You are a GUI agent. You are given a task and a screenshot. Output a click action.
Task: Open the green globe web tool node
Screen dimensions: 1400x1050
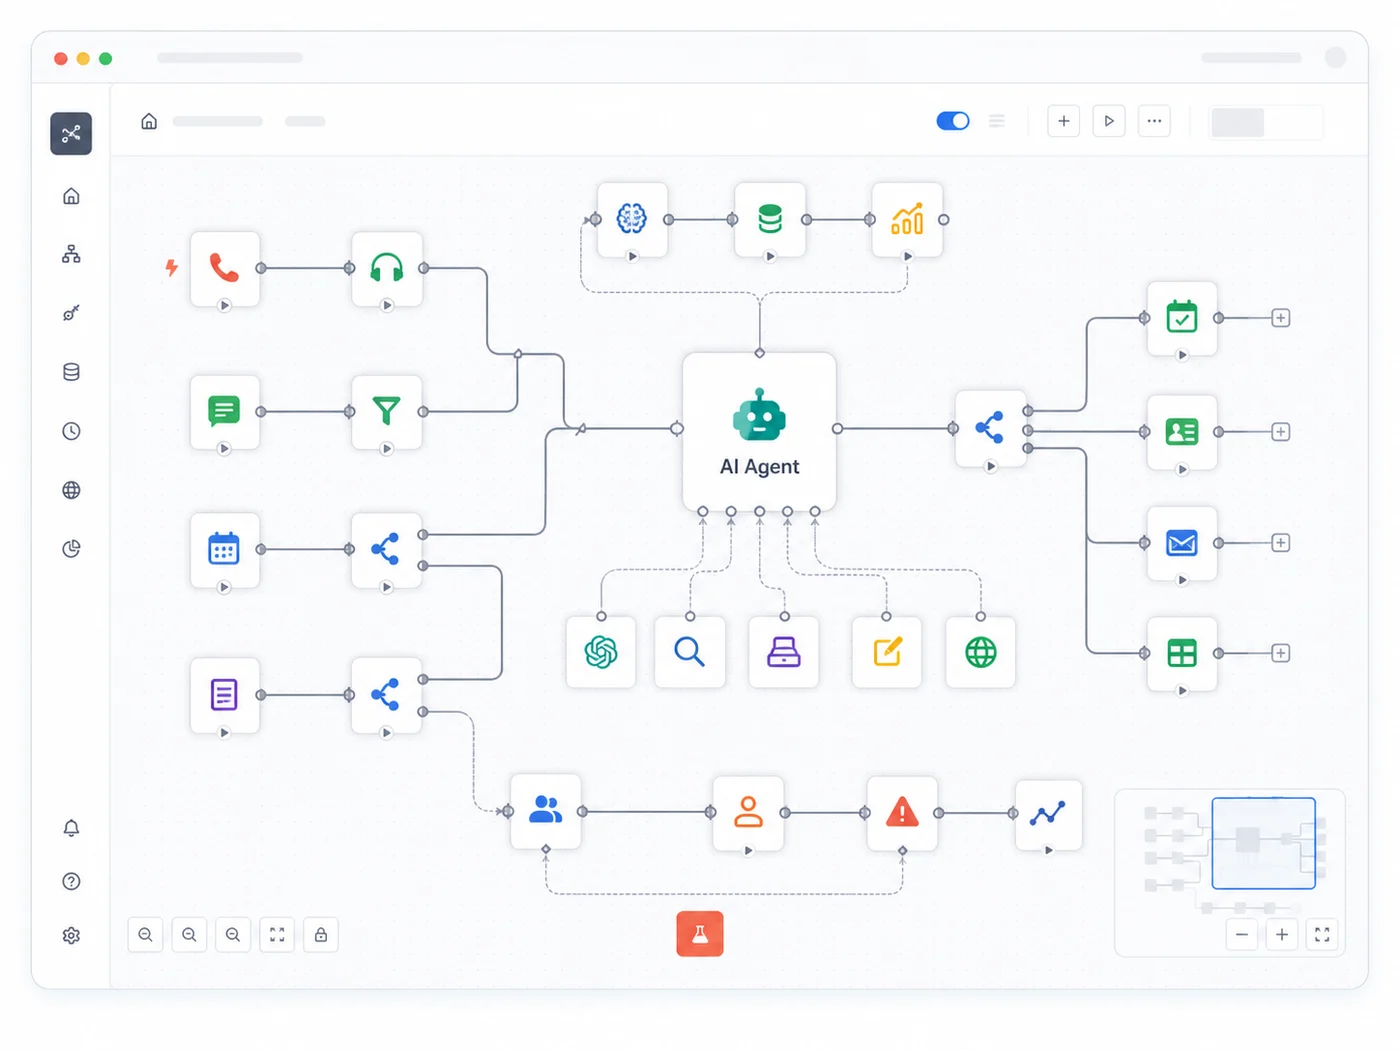(981, 652)
